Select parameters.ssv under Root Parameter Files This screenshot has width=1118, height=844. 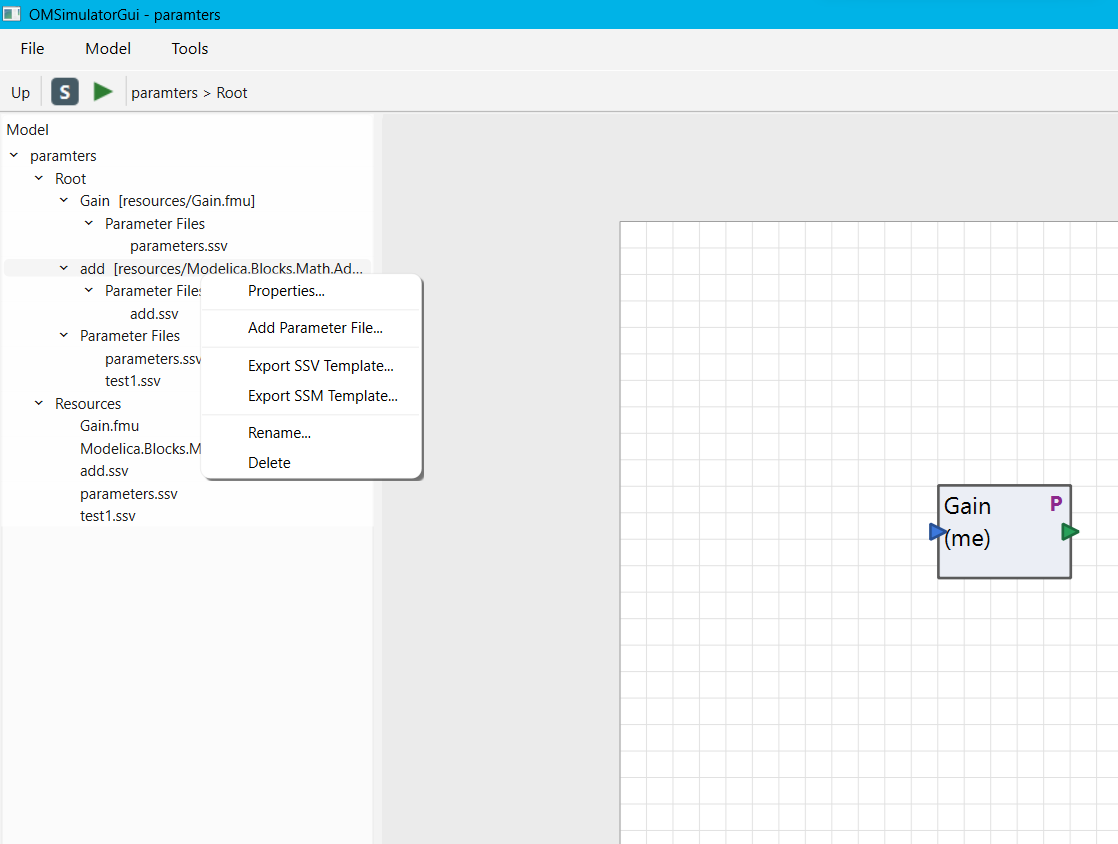tap(153, 359)
